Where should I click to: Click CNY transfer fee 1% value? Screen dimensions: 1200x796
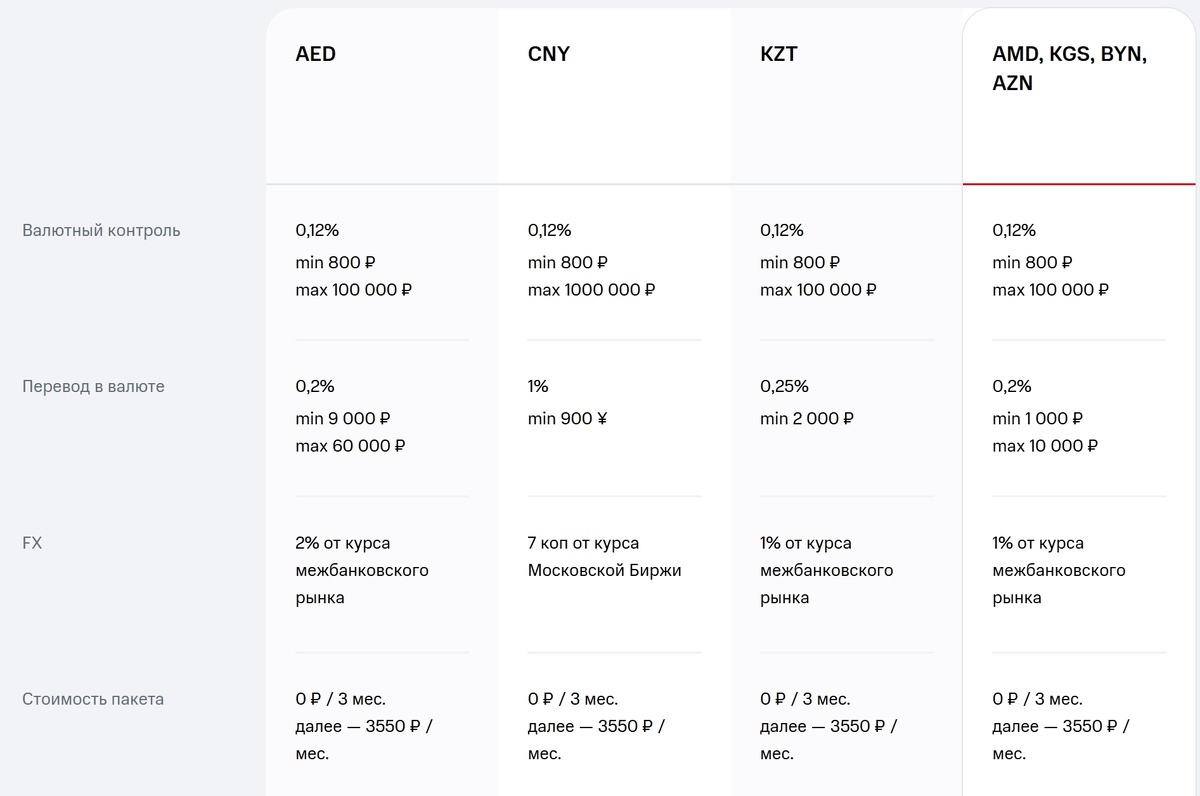pyautogui.click(x=538, y=386)
